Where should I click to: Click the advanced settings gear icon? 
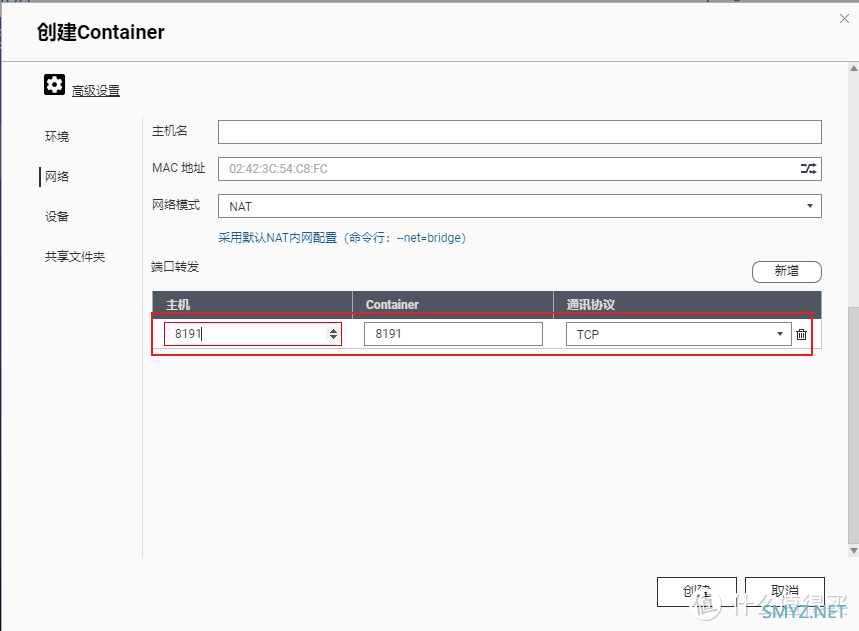54,85
